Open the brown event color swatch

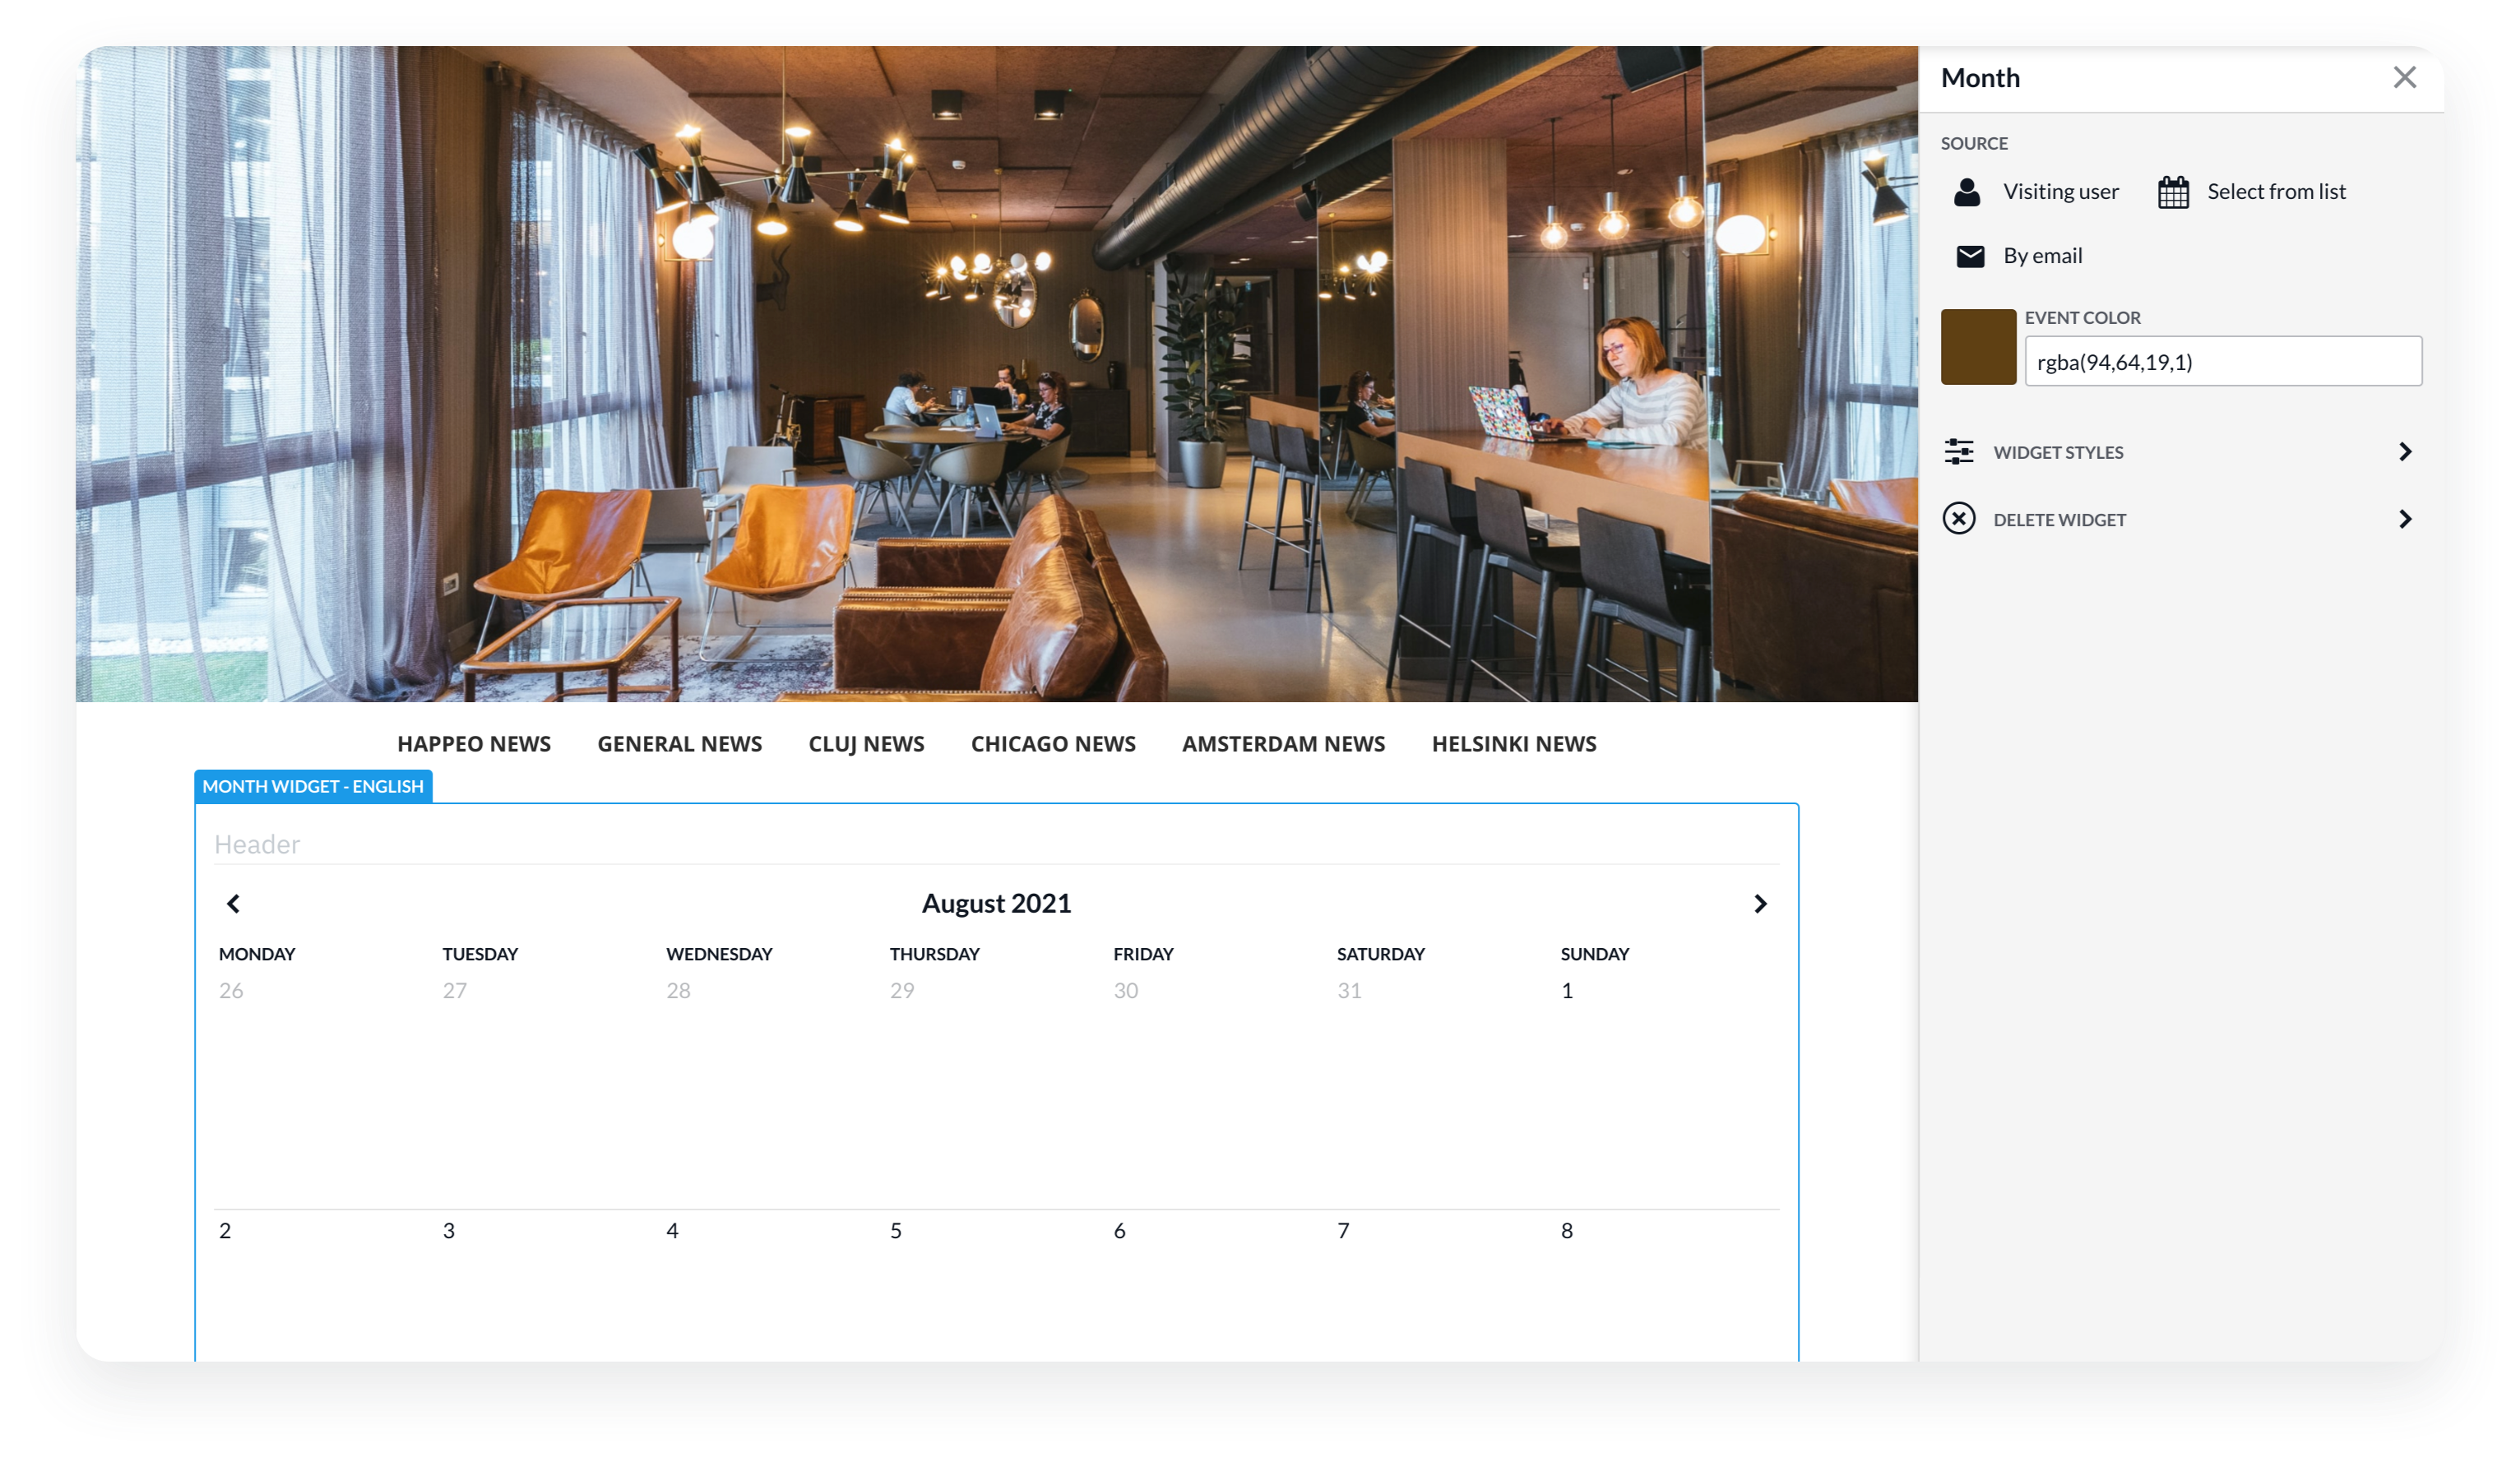[x=1977, y=347]
